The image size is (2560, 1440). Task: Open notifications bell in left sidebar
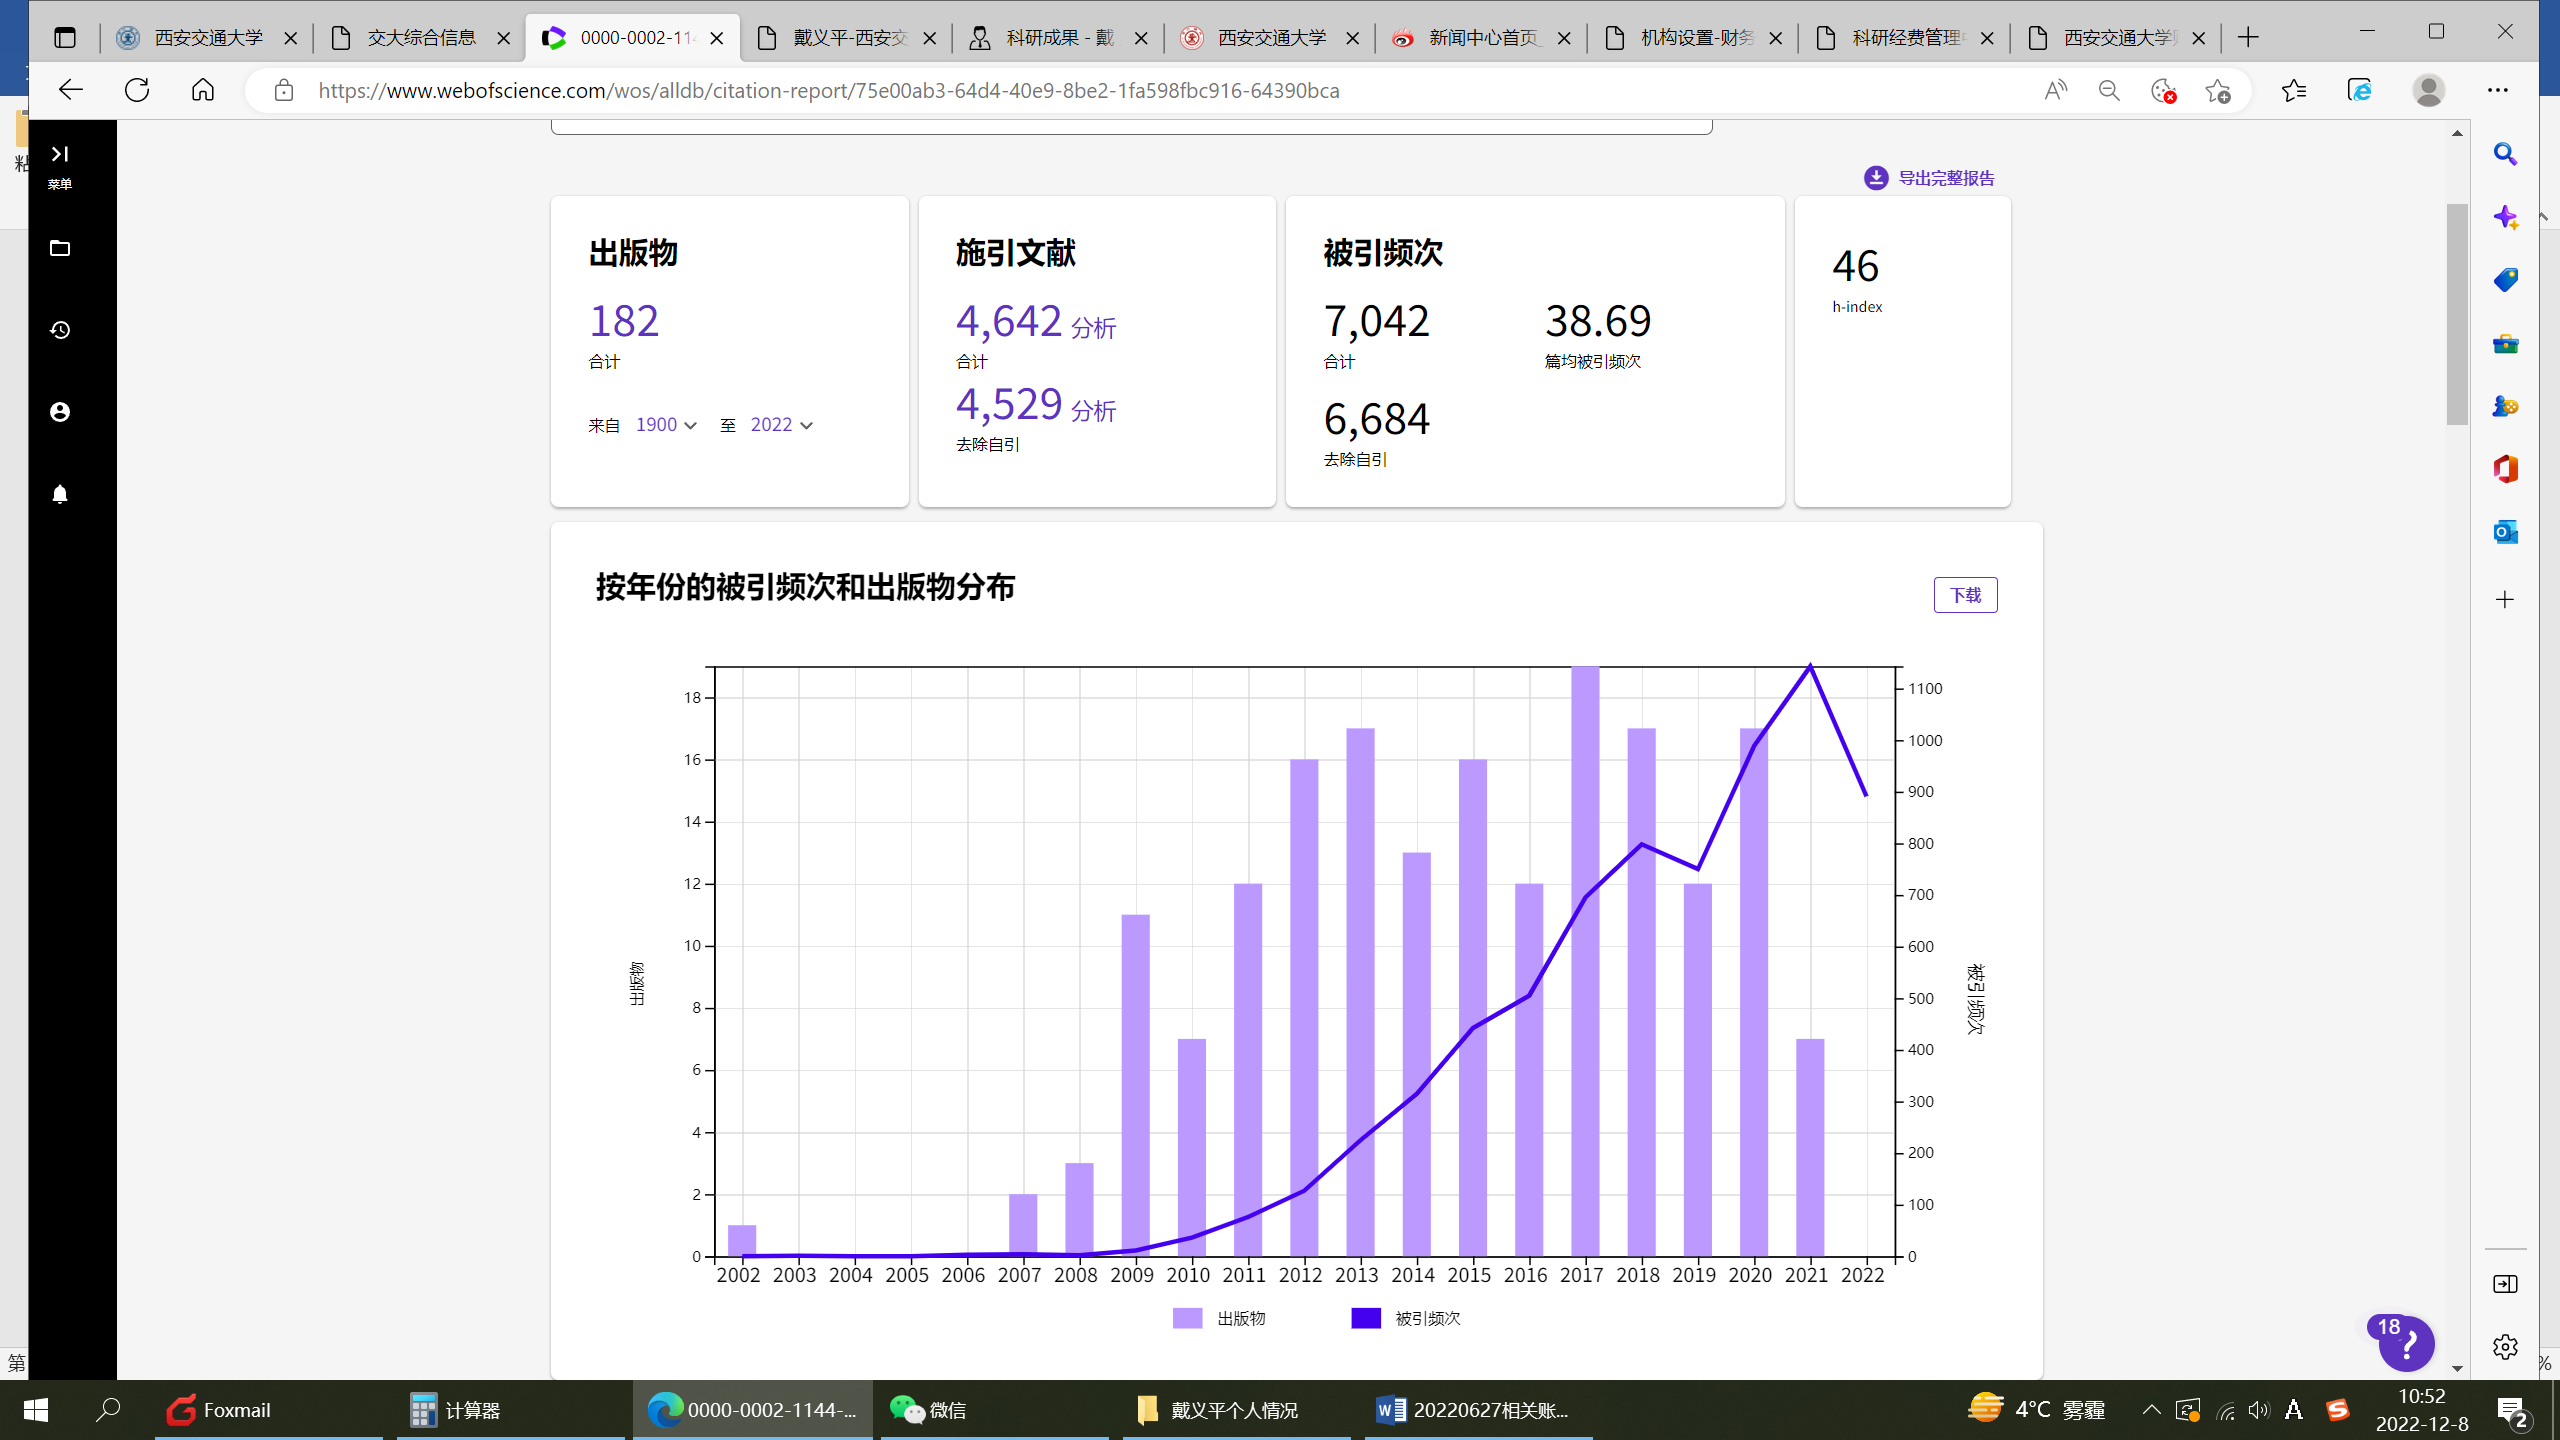pos(60,494)
